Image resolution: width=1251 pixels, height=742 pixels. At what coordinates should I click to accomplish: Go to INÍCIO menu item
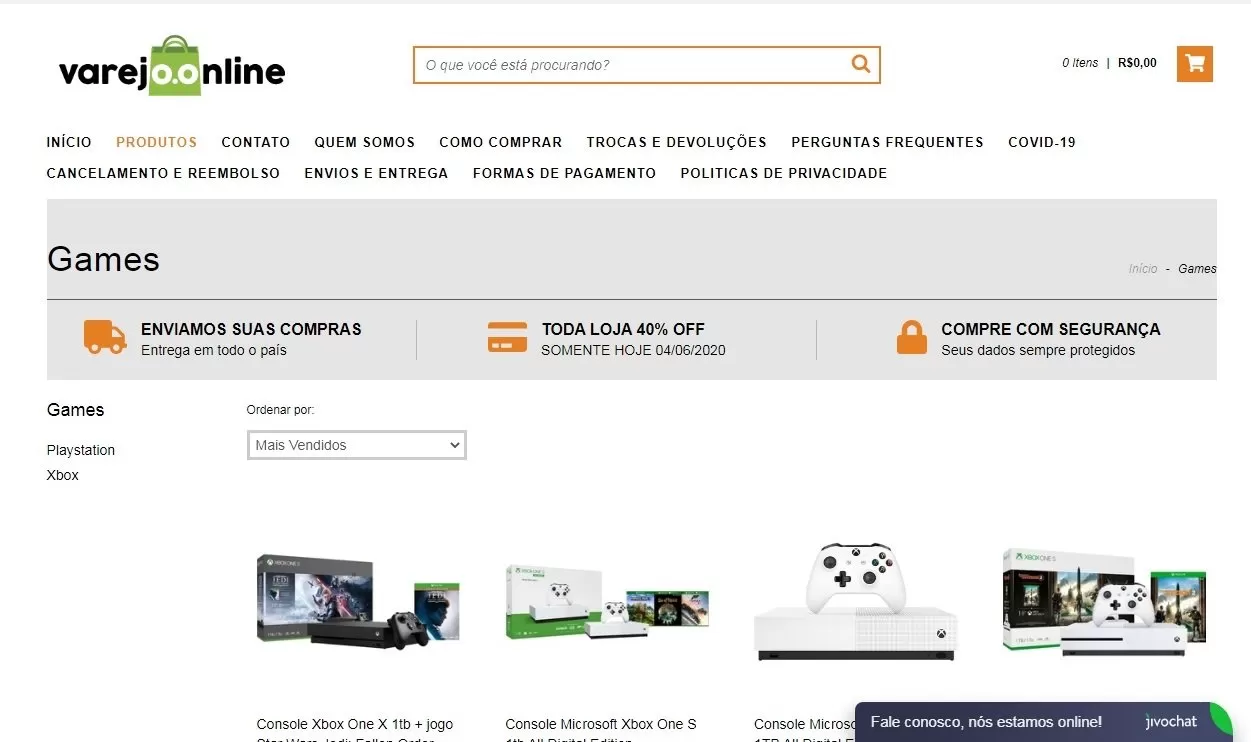69,142
